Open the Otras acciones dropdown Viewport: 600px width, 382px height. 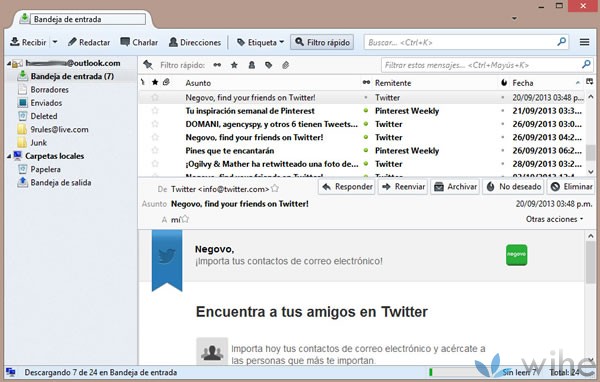click(x=554, y=219)
